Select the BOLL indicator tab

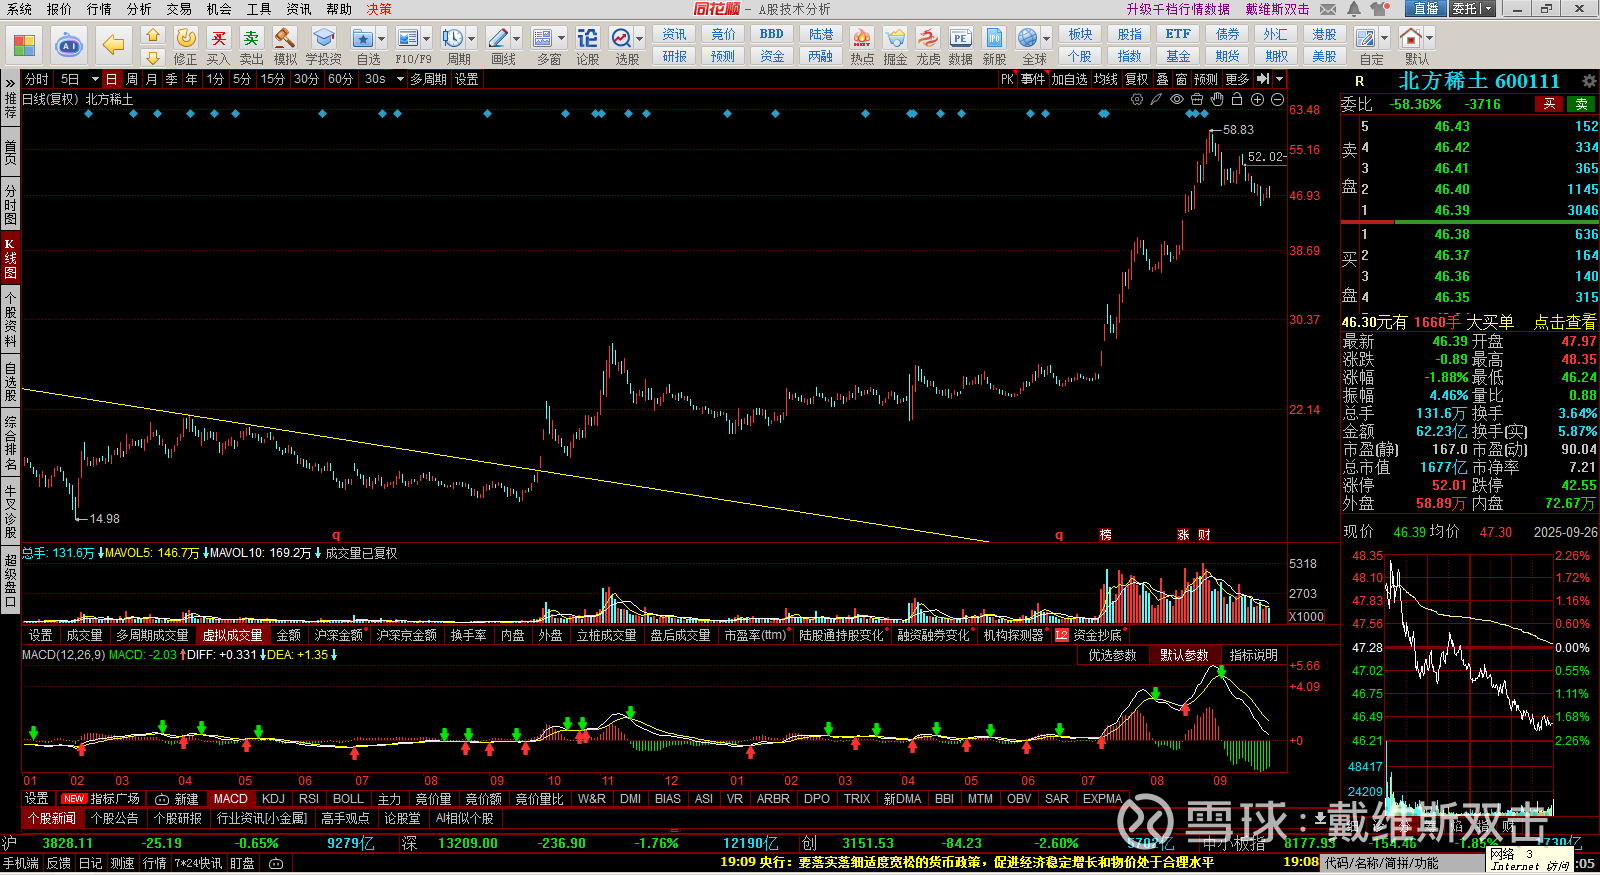(348, 799)
